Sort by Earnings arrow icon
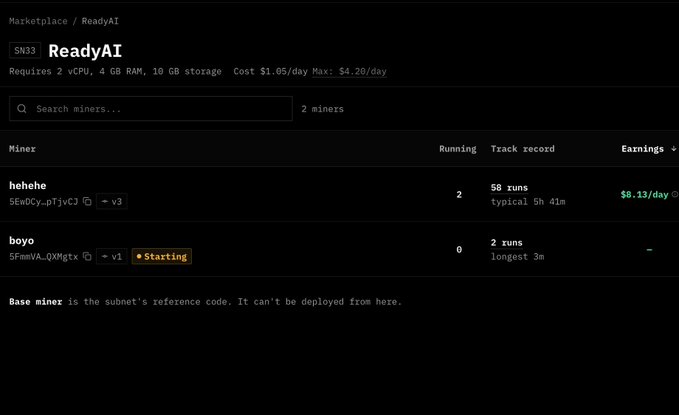The width and height of the screenshot is (679, 415). (x=673, y=149)
